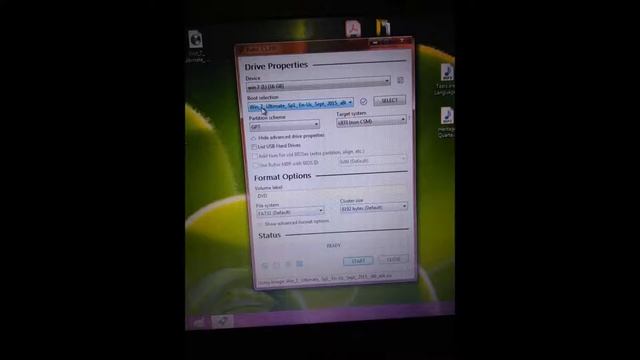Open the File system dropdown
Viewport: 640px width, 360px height.
pyautogui.click(x=290, y=212)
